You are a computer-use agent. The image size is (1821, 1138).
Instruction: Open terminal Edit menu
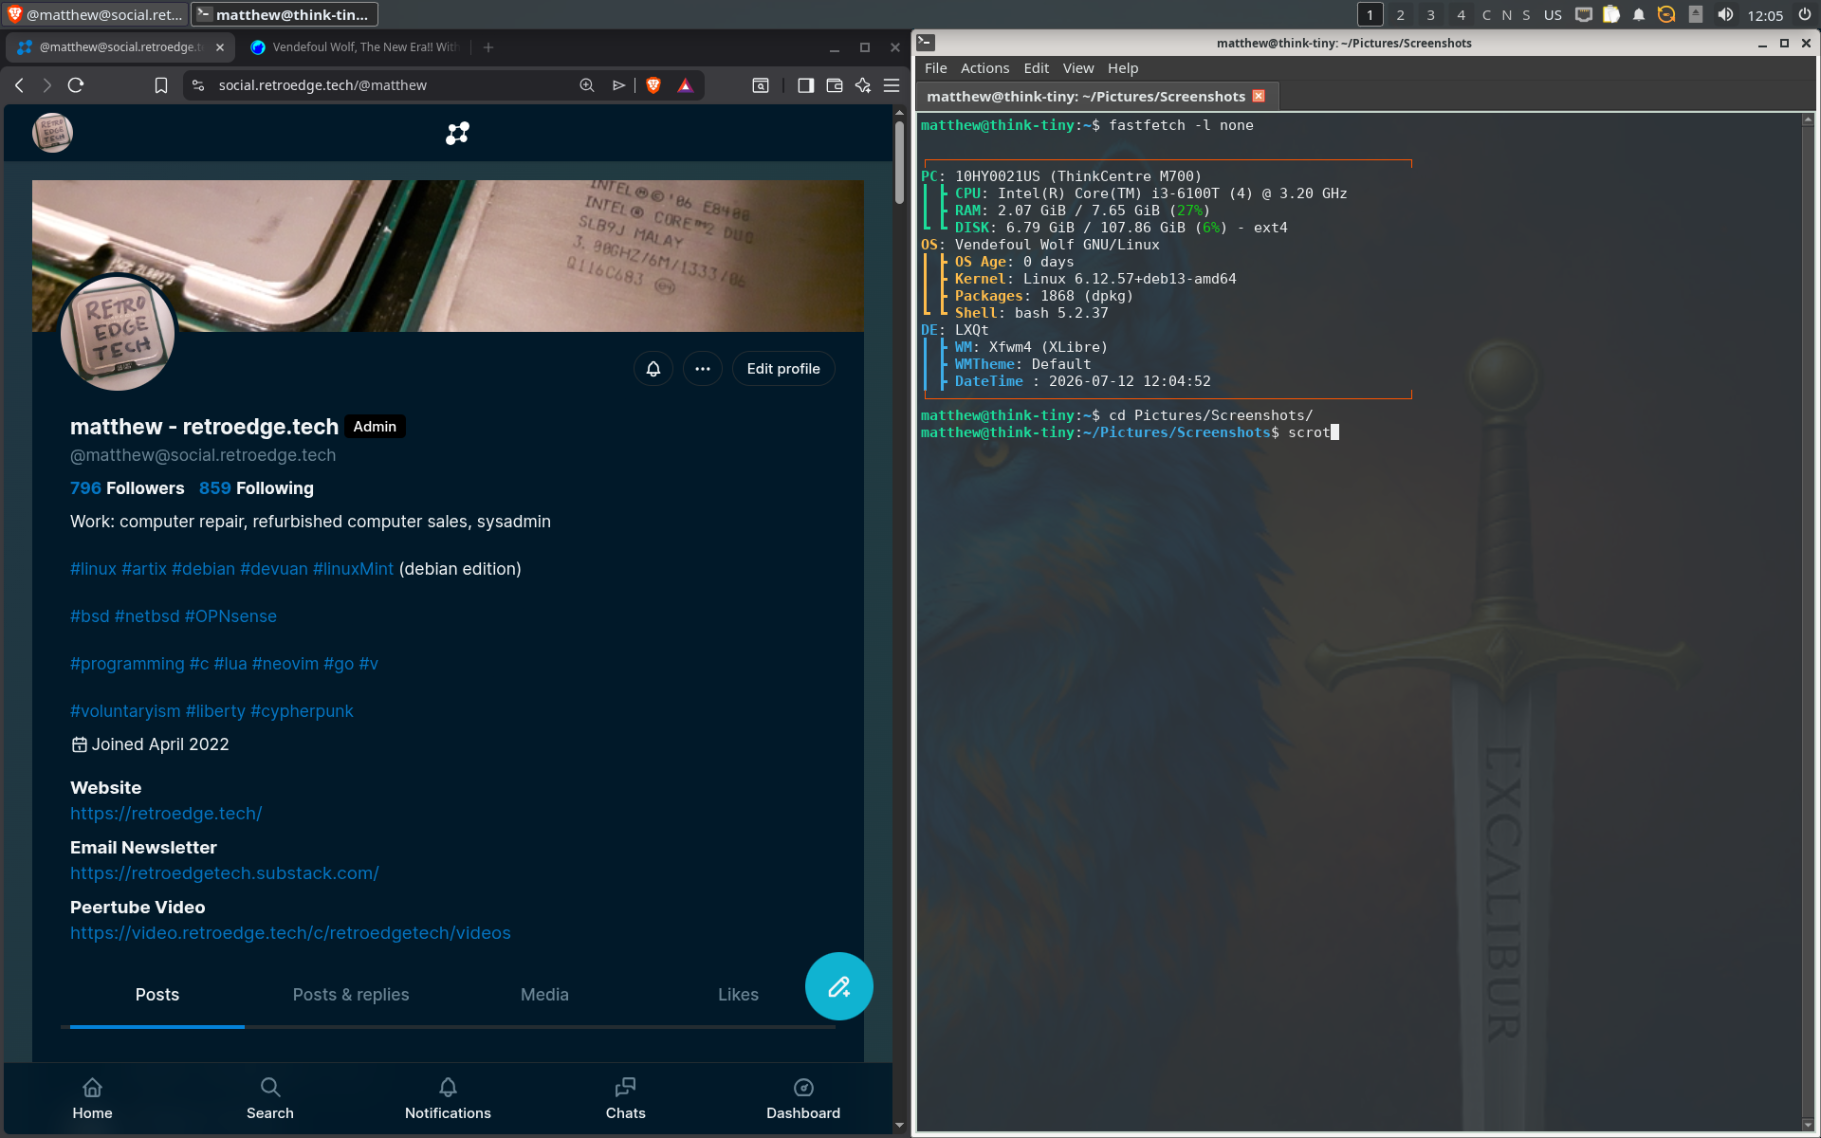tap(1036, 68)
